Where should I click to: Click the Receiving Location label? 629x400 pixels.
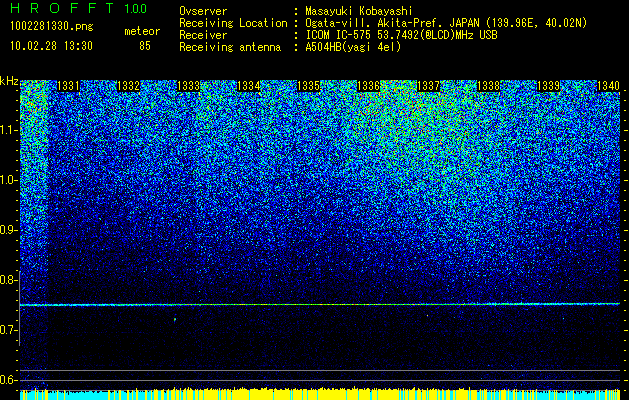(x=233, y=23)
